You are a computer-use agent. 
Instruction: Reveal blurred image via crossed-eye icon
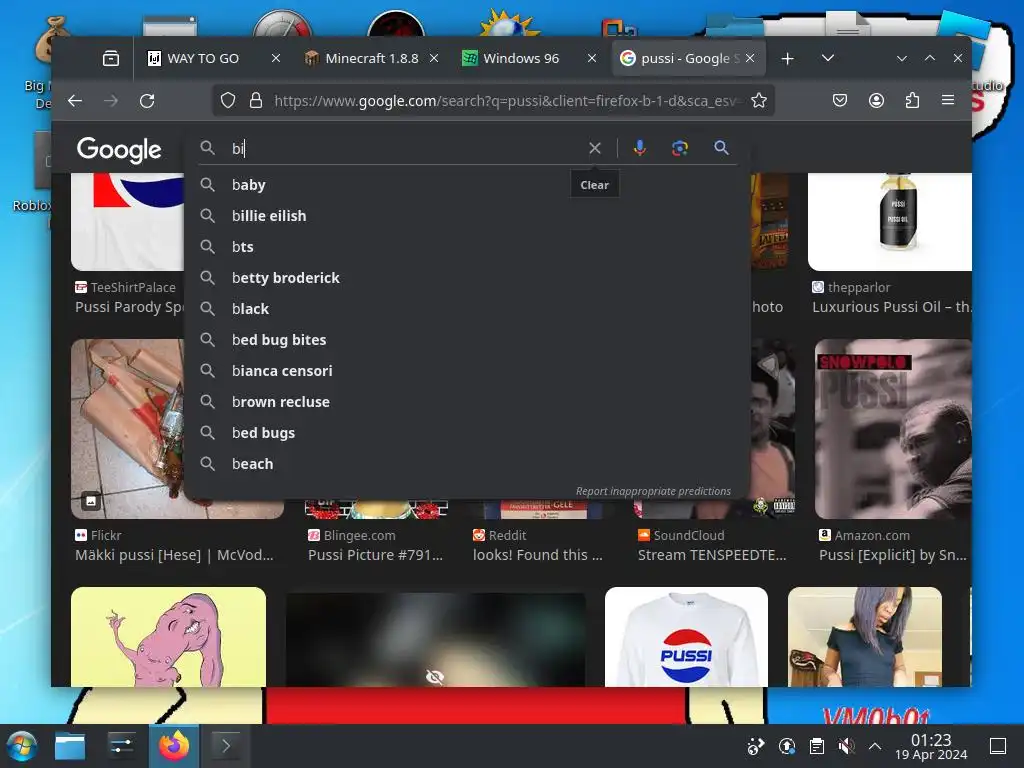(435, 677)
